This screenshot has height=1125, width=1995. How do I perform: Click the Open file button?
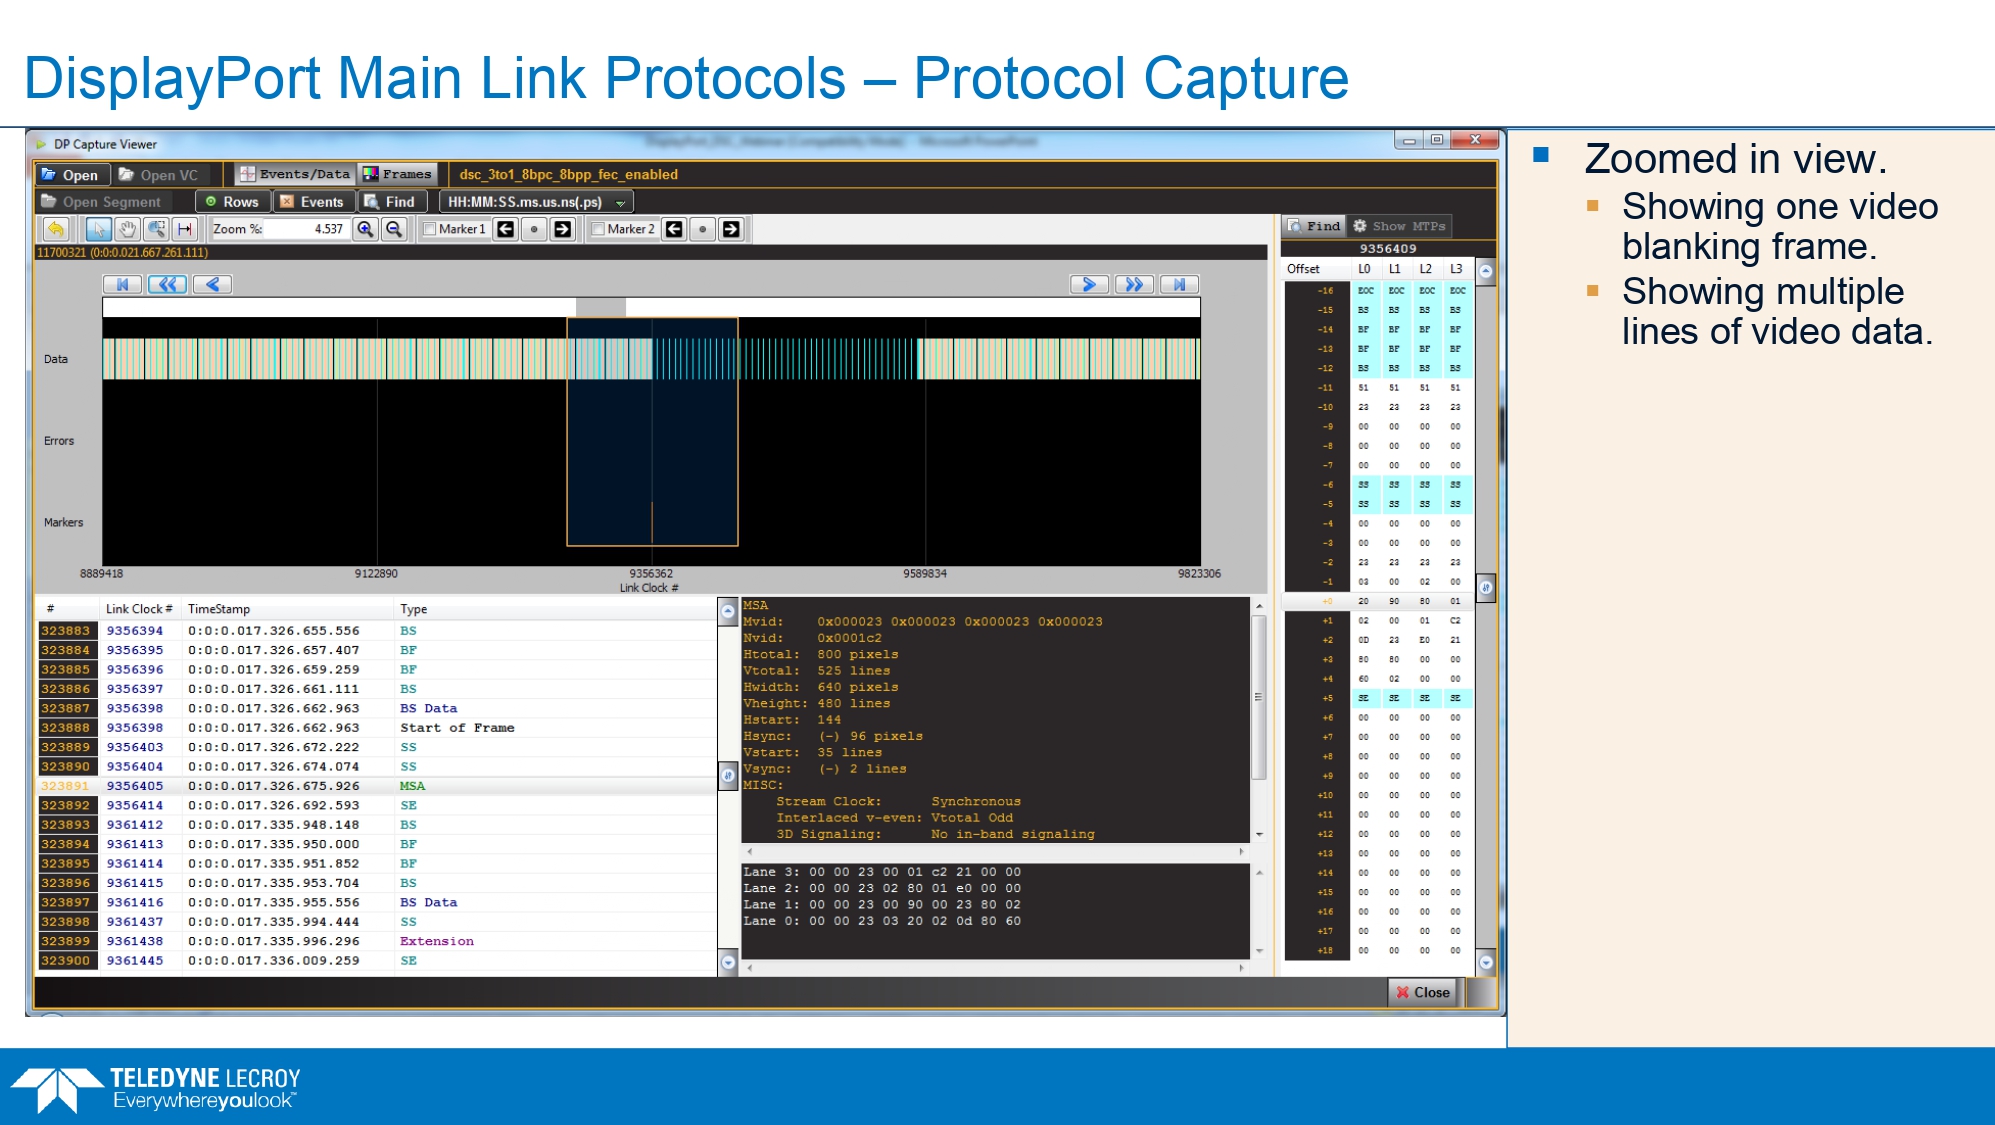coord(70,175)
